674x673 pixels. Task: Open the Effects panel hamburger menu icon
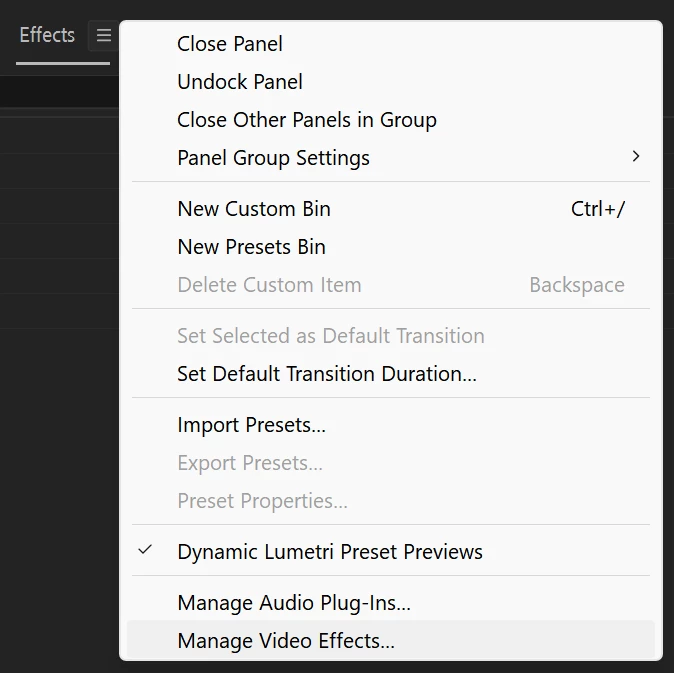(103, 36)
